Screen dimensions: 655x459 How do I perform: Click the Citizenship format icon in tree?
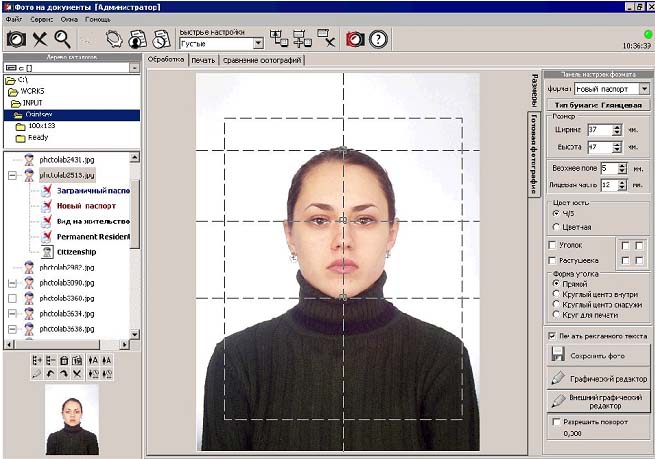pos(47,252)
